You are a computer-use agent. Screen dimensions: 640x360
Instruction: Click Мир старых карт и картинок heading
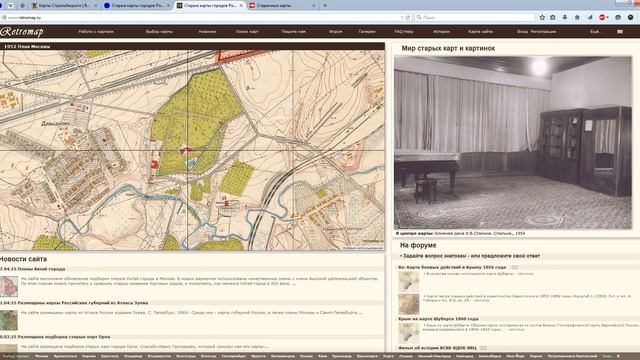pyautogui.click(x=448, y=48)
